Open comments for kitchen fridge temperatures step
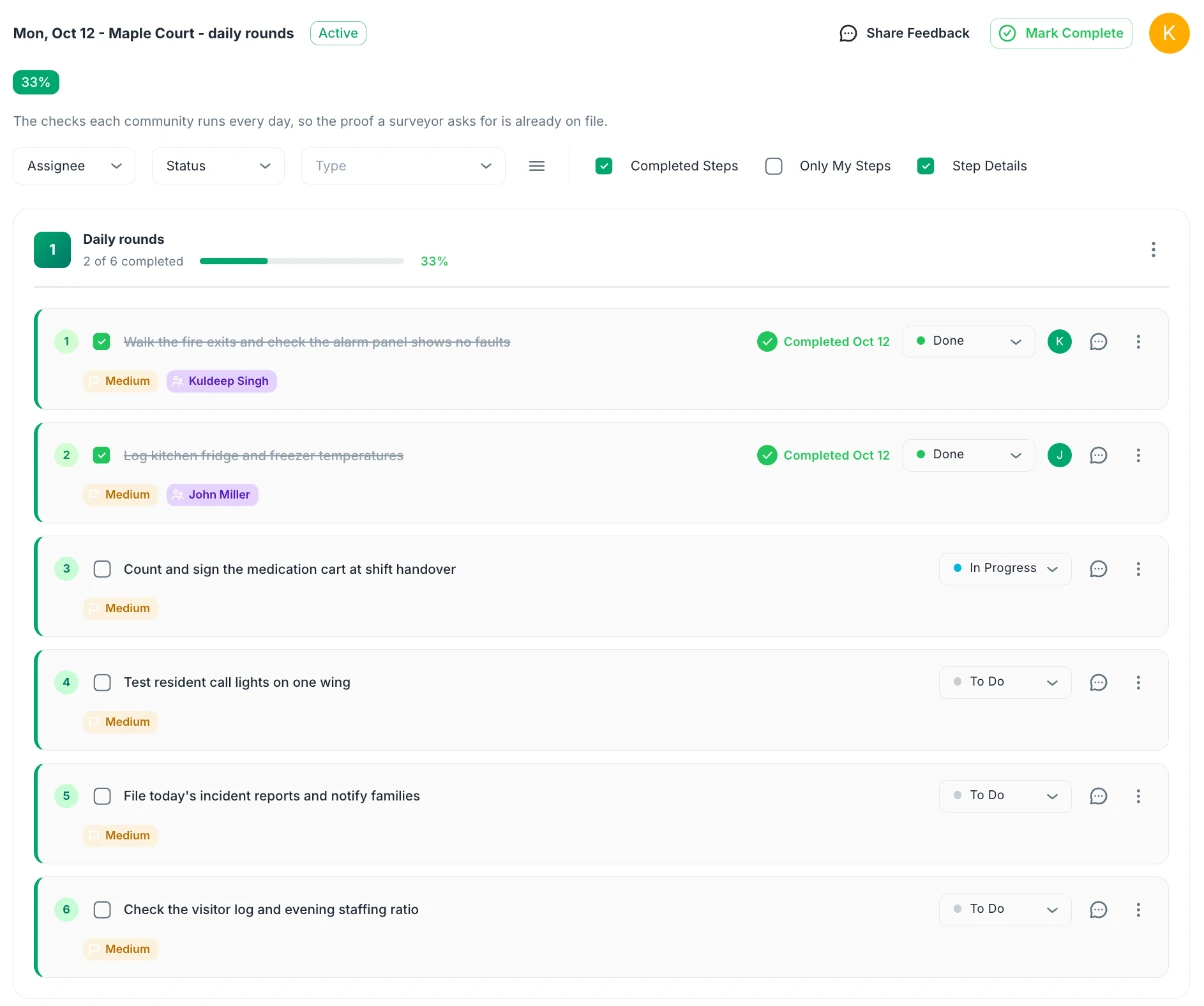The height and width of the screenshot is (1006, 1204). 1098,455
